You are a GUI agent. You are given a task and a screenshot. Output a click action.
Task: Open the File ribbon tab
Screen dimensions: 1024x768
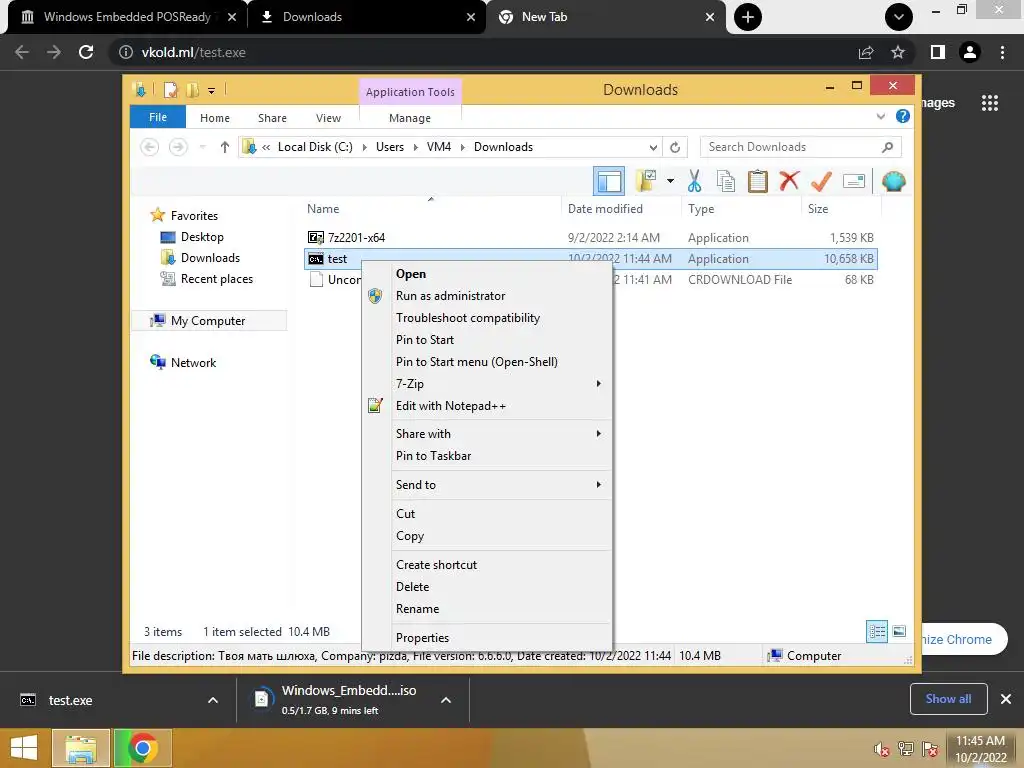click(158, 117)
